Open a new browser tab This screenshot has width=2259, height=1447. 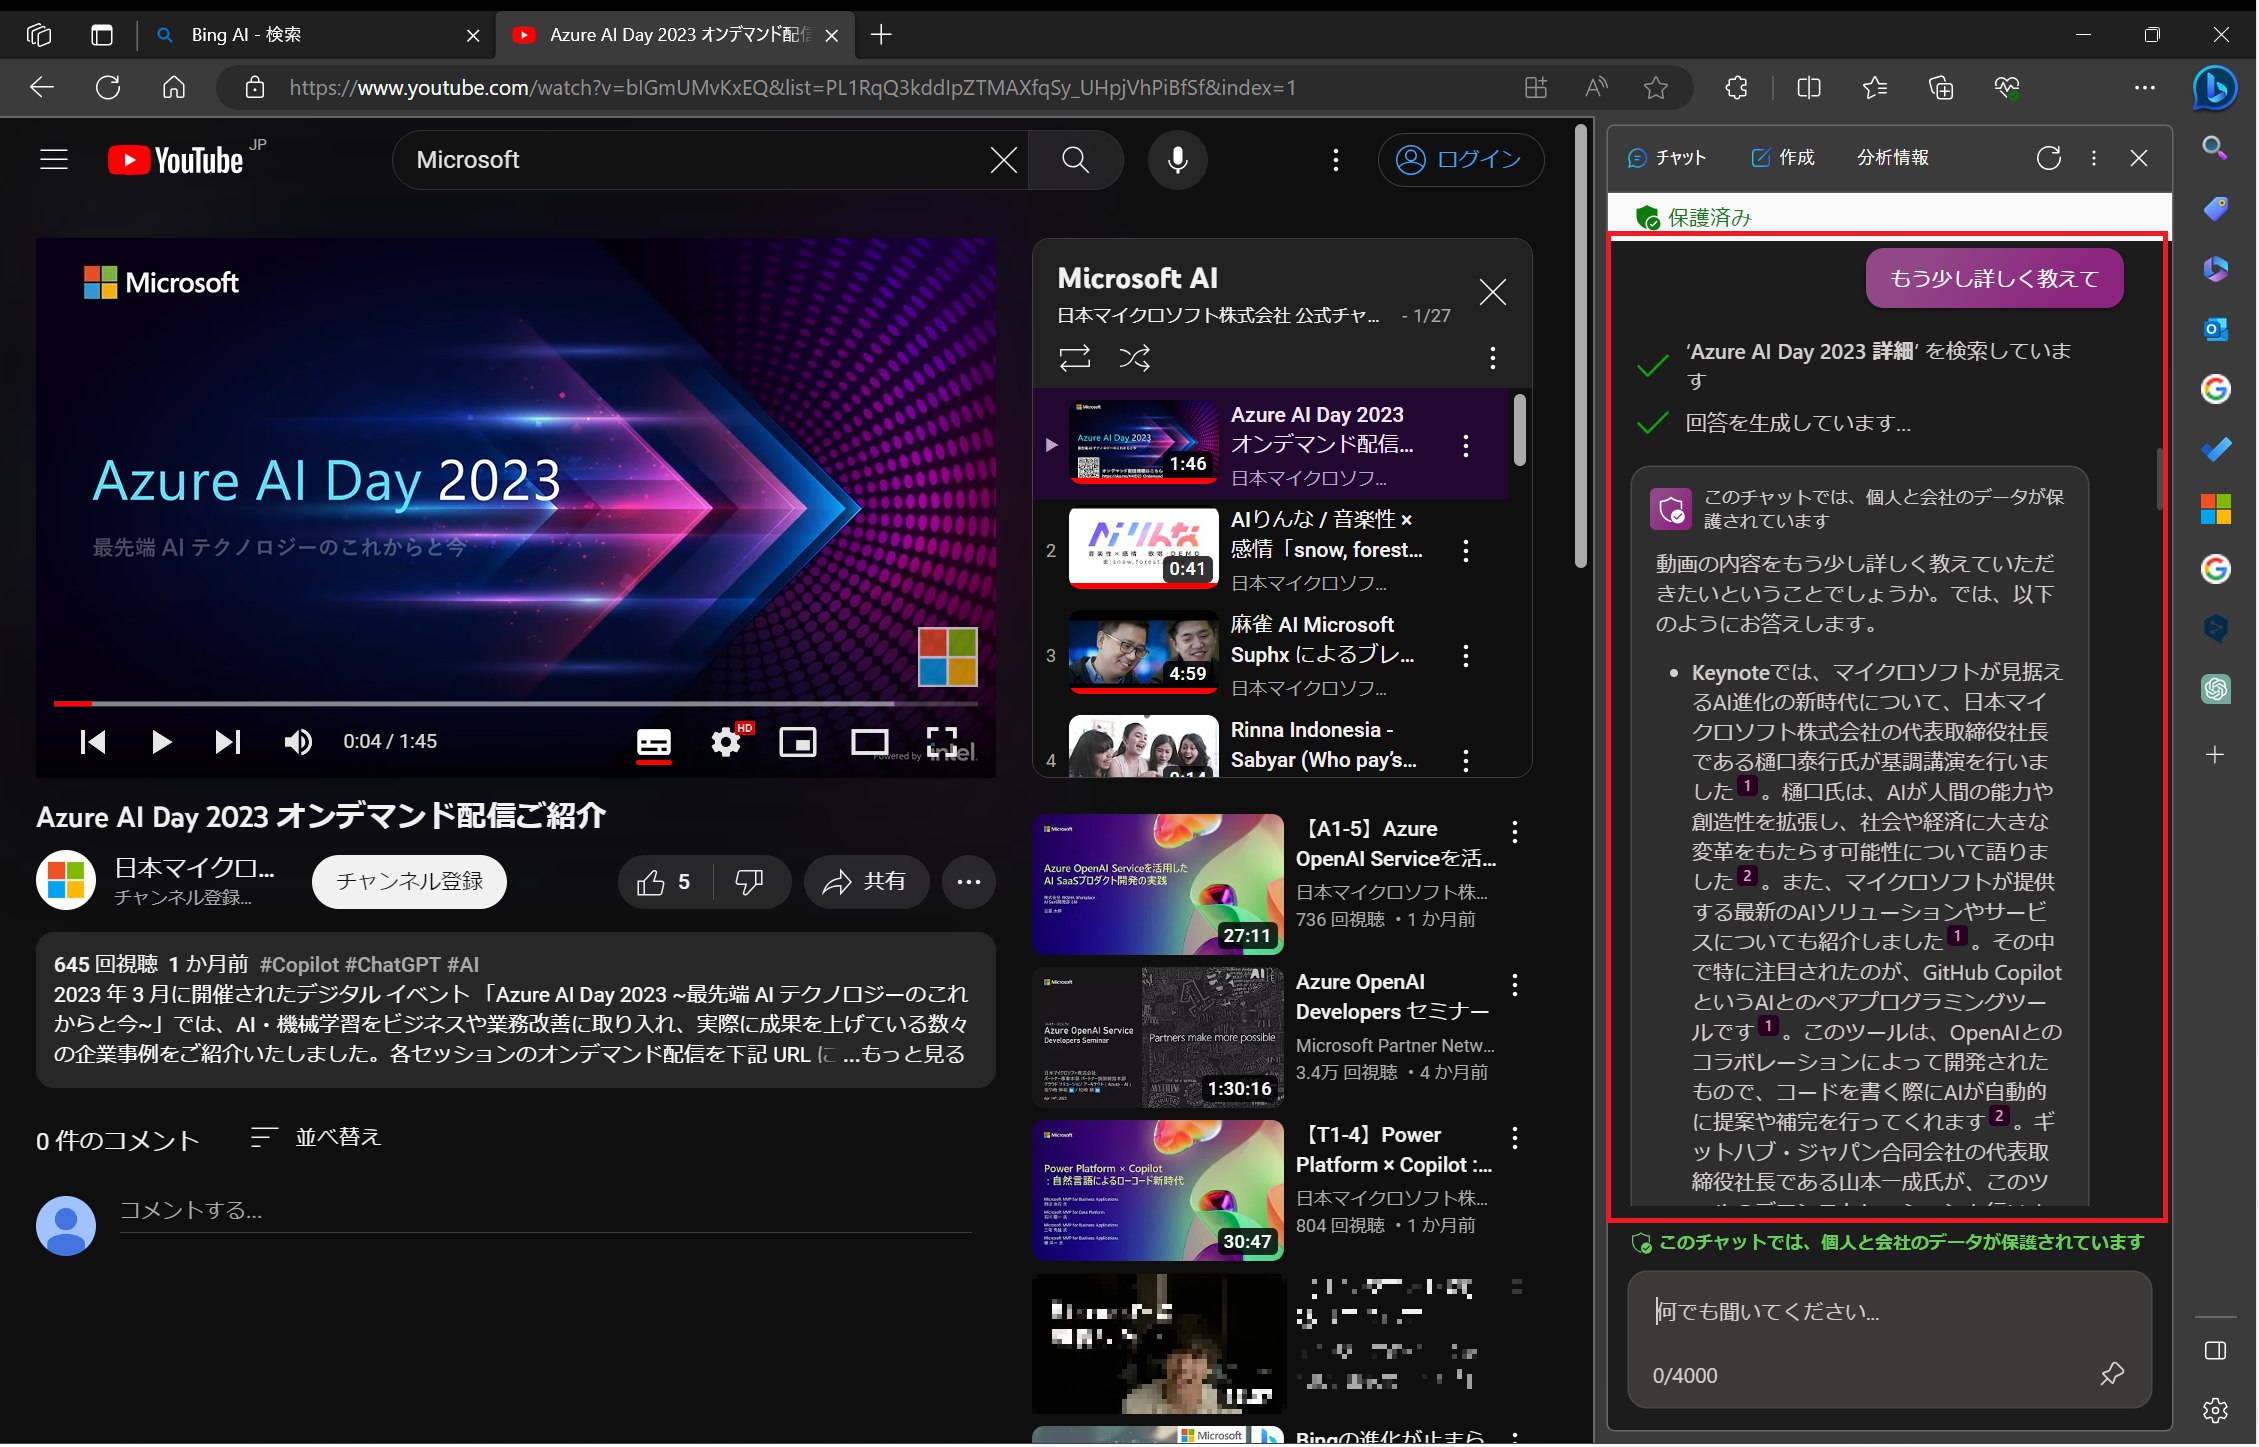(881, 35)
